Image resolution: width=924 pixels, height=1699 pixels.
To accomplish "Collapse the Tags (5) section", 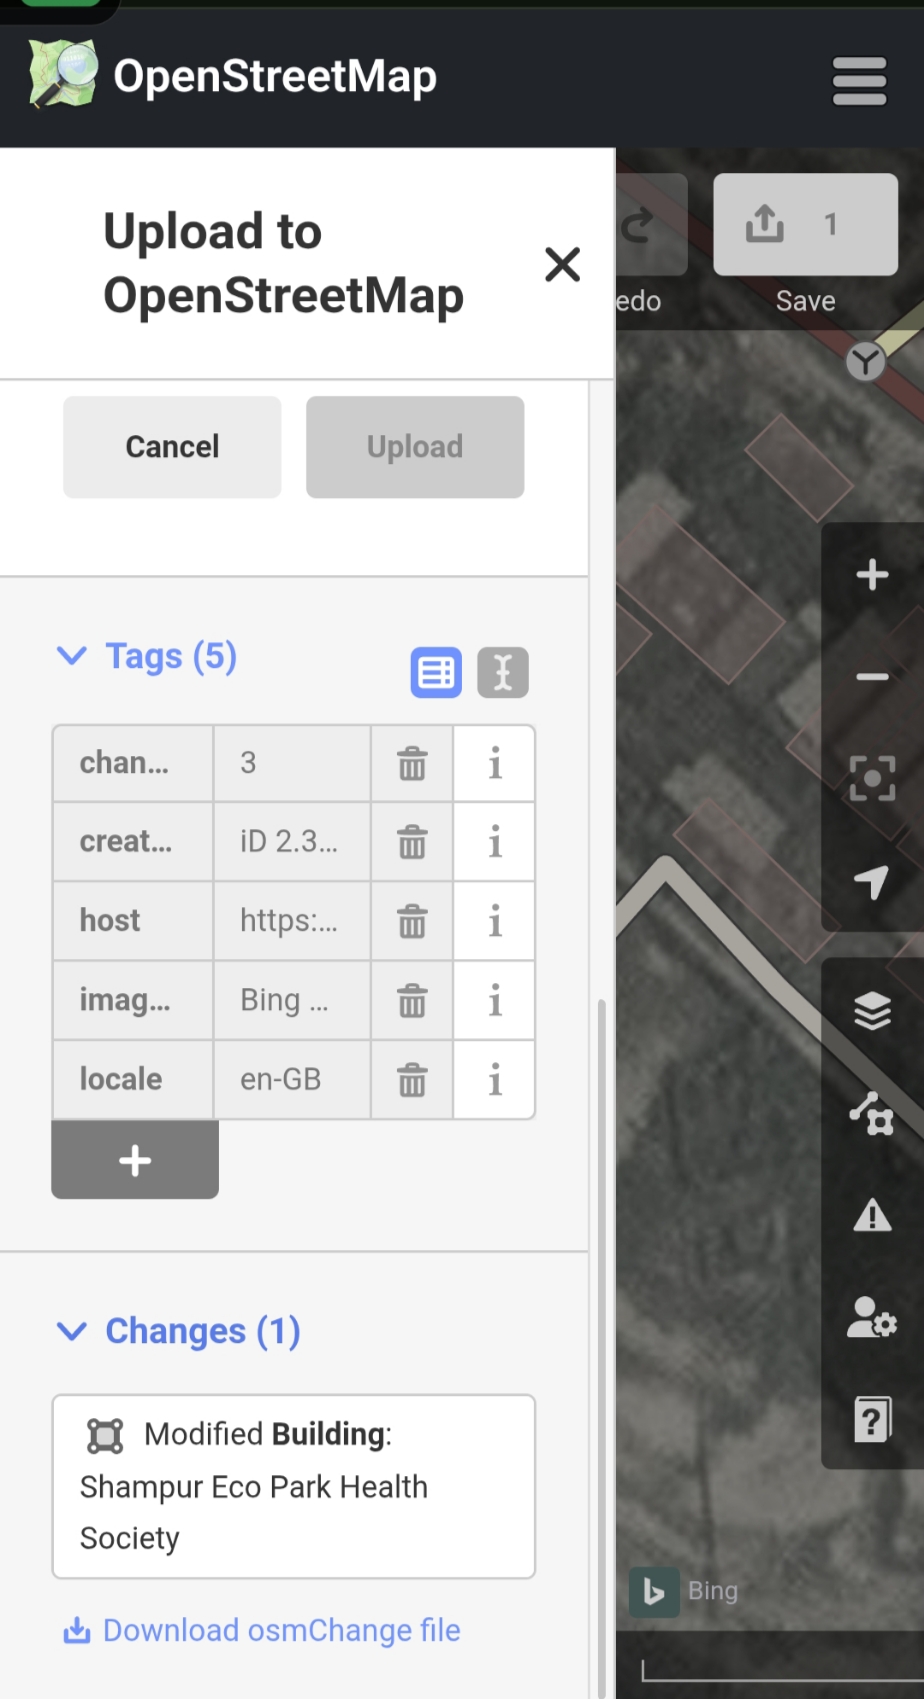I will tap(146, 656).
